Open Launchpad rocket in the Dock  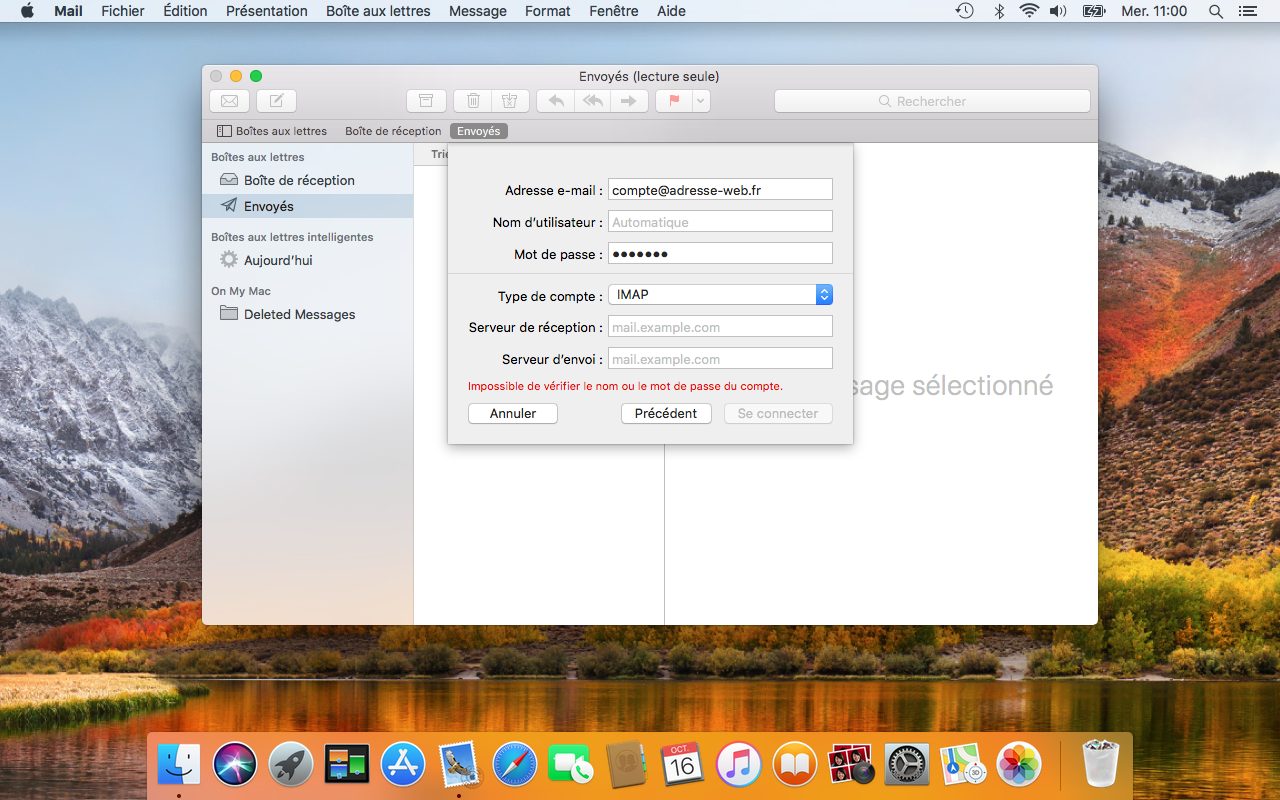point(291,765)
